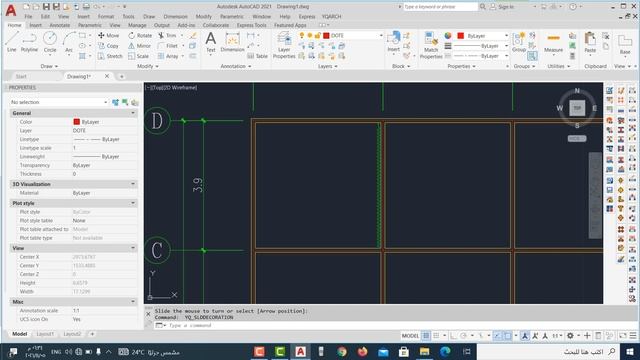Click the keyword search box
Image resolution: width=640 pixels, height=360 pixels.
[x=440, y=7]
